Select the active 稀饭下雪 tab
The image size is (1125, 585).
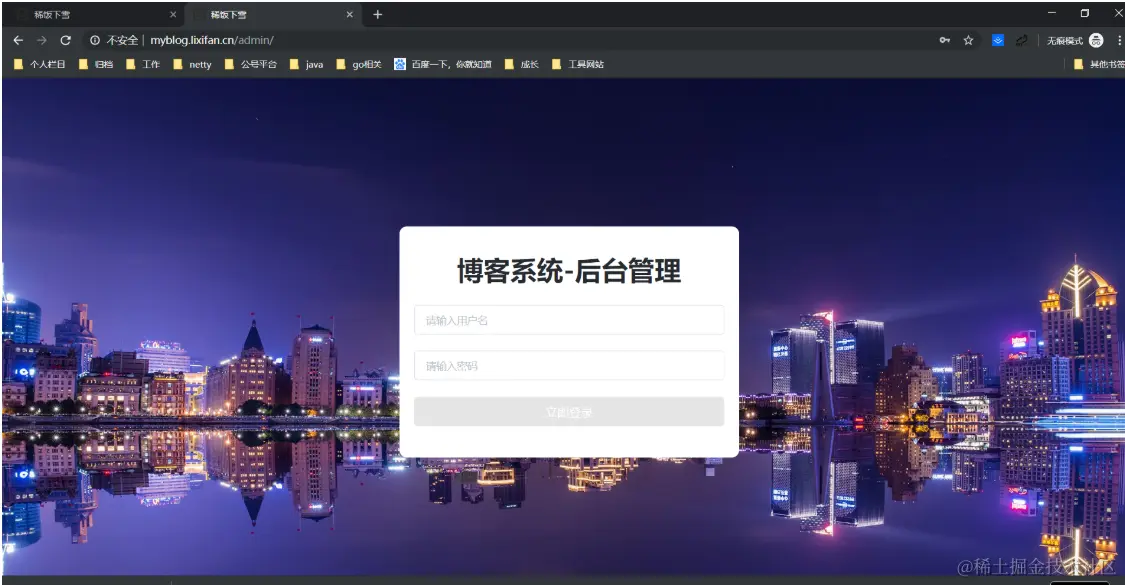273,14
